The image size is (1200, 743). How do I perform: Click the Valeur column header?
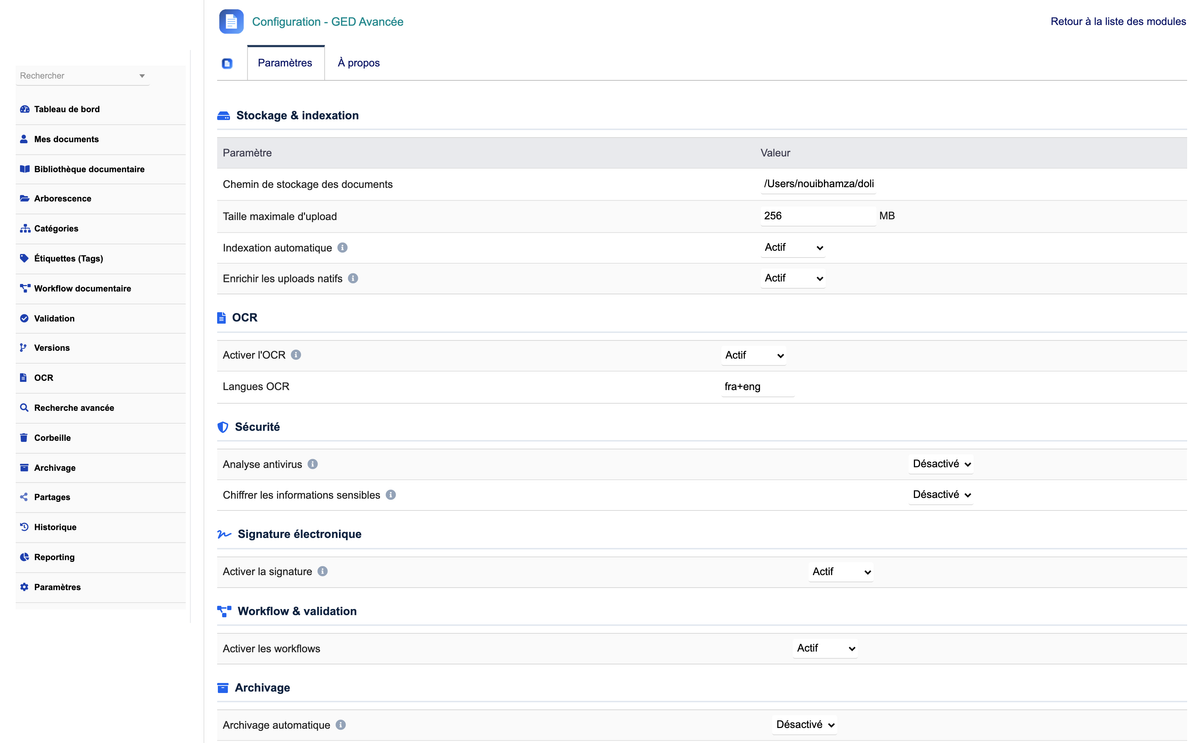775,153
